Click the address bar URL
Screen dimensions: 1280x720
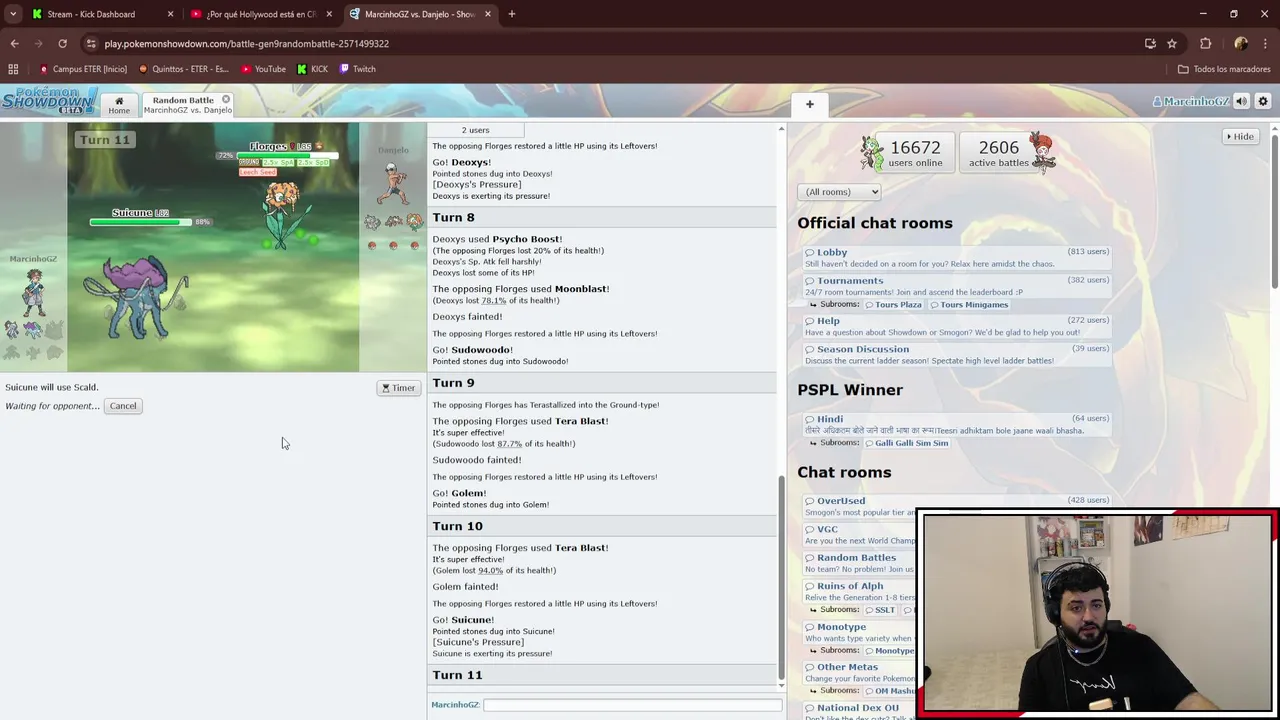click(247, 44)
